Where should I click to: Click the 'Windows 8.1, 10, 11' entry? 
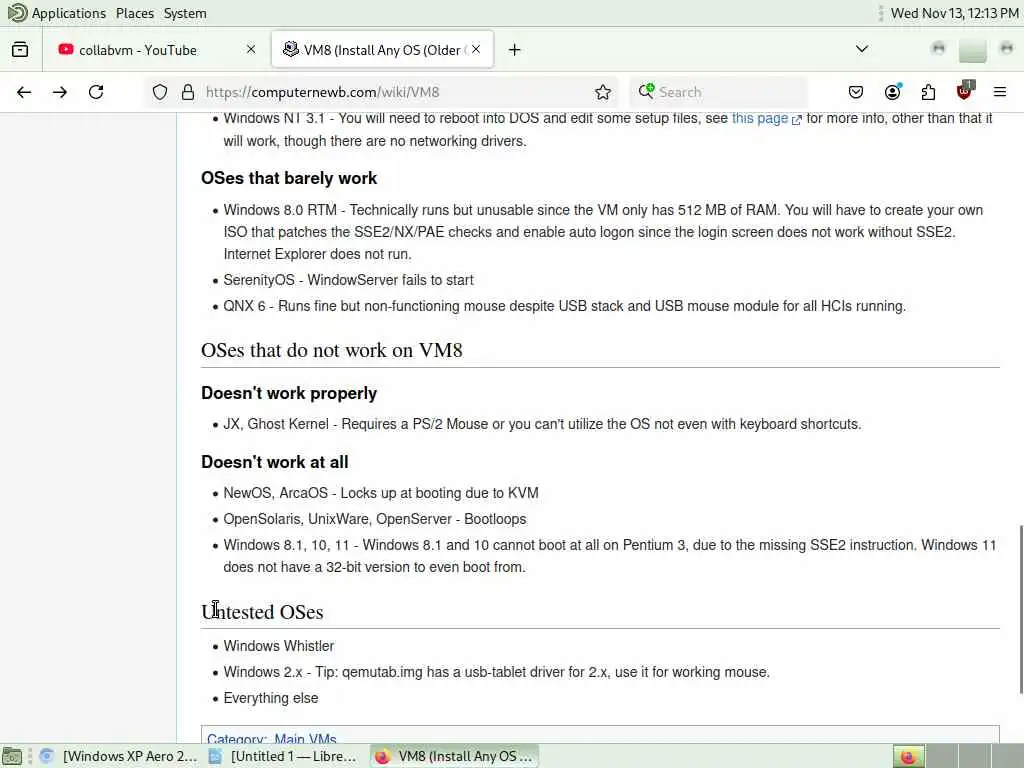tap(609, 556)
